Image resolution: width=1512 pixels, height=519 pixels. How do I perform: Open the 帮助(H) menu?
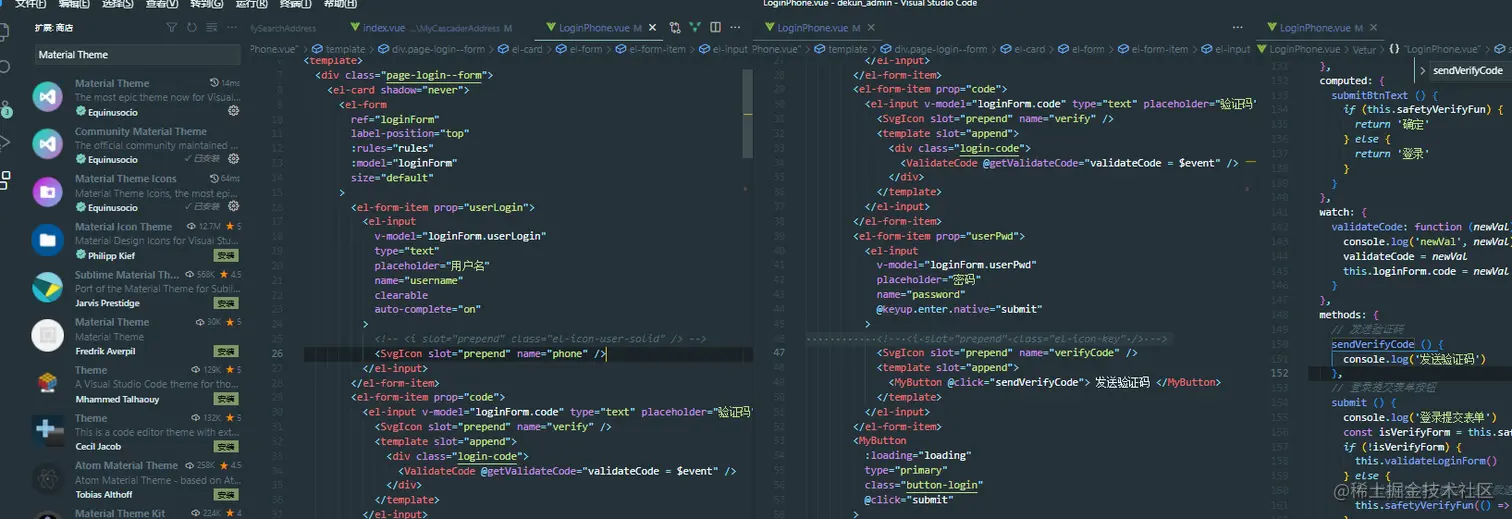pyautogui.click(x=339, y=4)
